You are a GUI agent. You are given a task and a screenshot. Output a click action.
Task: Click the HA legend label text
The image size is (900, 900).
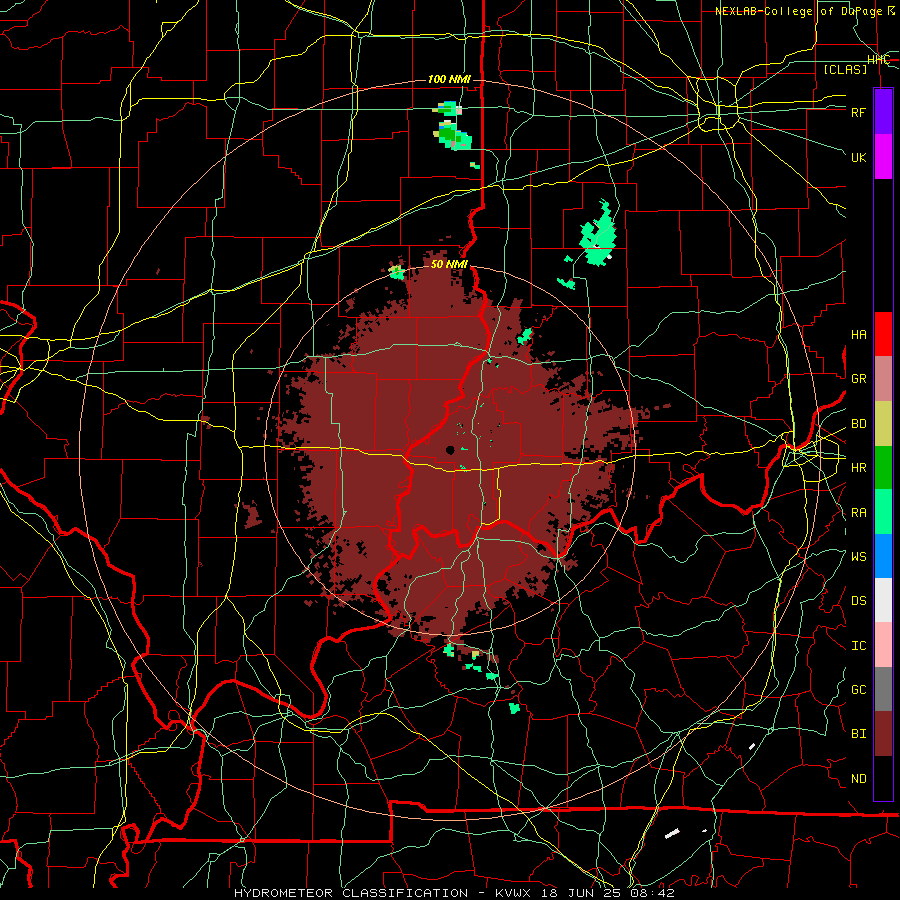858,335
